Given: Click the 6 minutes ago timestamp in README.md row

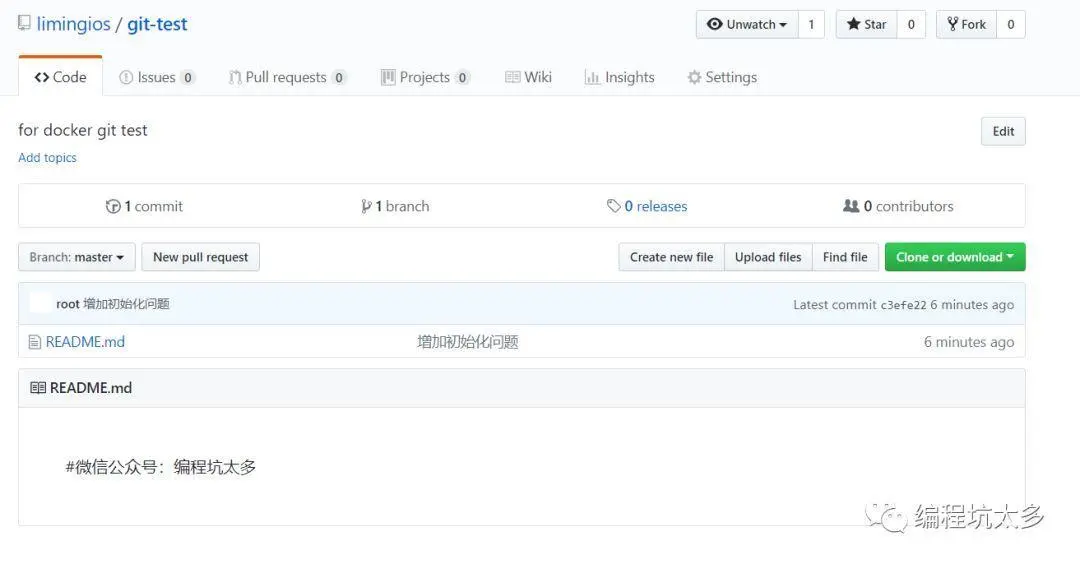Looking at the screenshot, I should (x=968, y=342).
